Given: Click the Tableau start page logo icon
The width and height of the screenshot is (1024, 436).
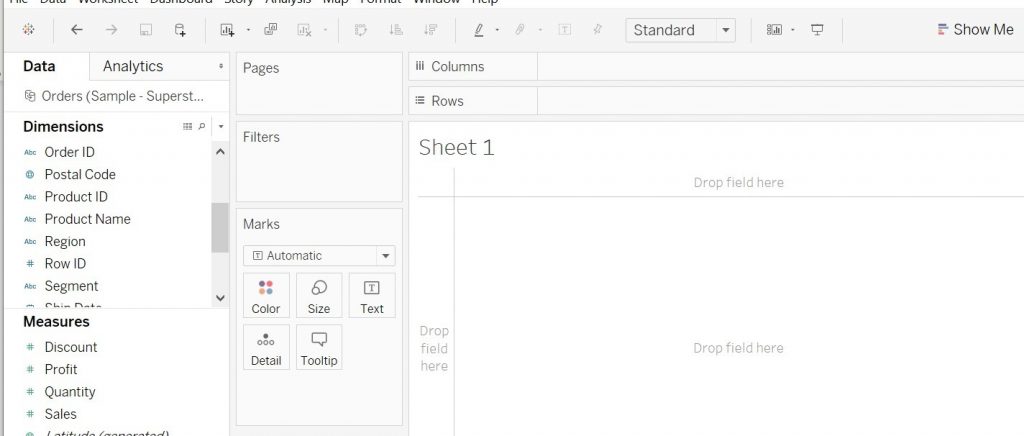Looking at the screenshot, I should point(29,29).
